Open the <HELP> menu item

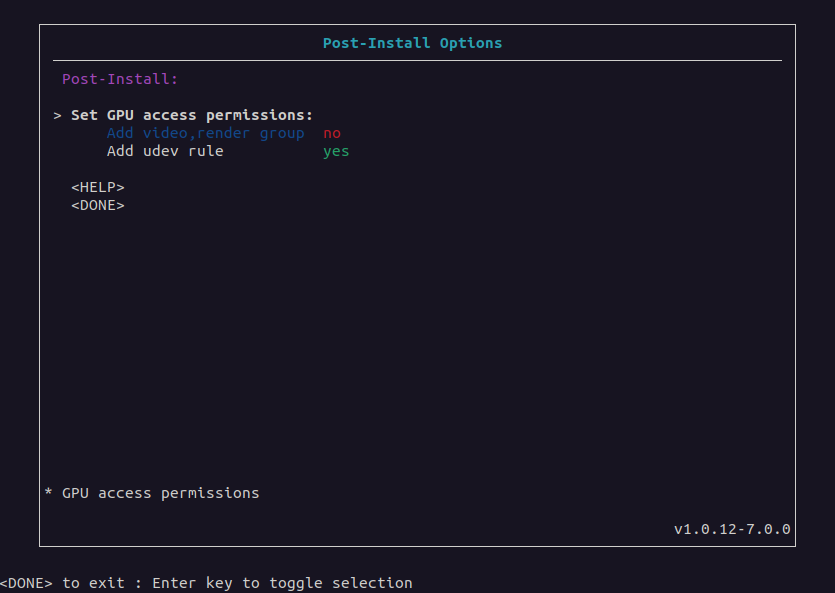click(x=98, y=187)
